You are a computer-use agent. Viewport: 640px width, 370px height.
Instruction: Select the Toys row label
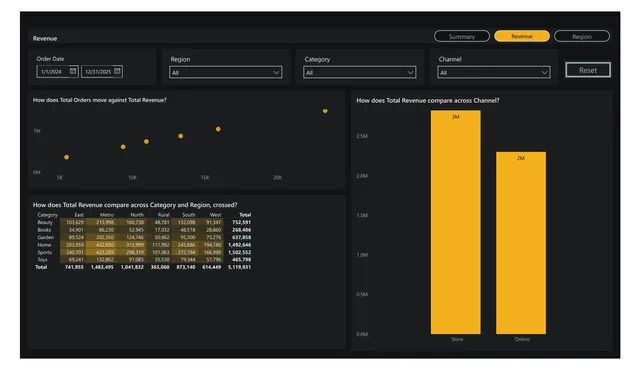pyautogui.click(x=42, y=259)
